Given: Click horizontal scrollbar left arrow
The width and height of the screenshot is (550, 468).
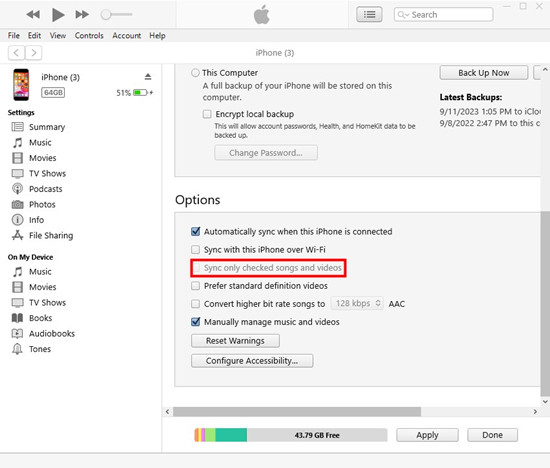Looking at the screenshot, I should (167, 412).
